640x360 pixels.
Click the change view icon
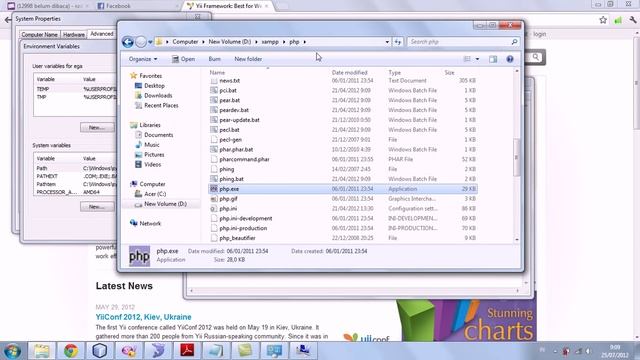[467, 59]
